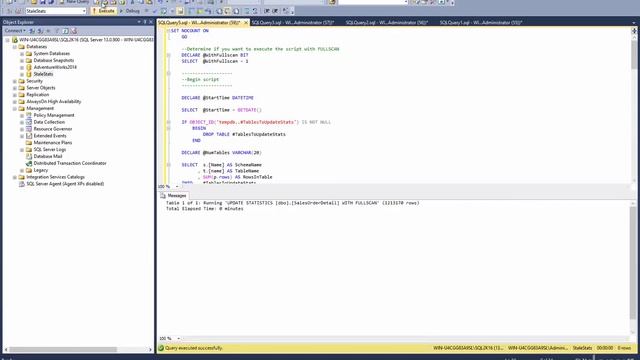The image size is (640, 360).
Task: Click the query editor vertical scrollbar
Action: pyautogui.click(x=634, y=109)
